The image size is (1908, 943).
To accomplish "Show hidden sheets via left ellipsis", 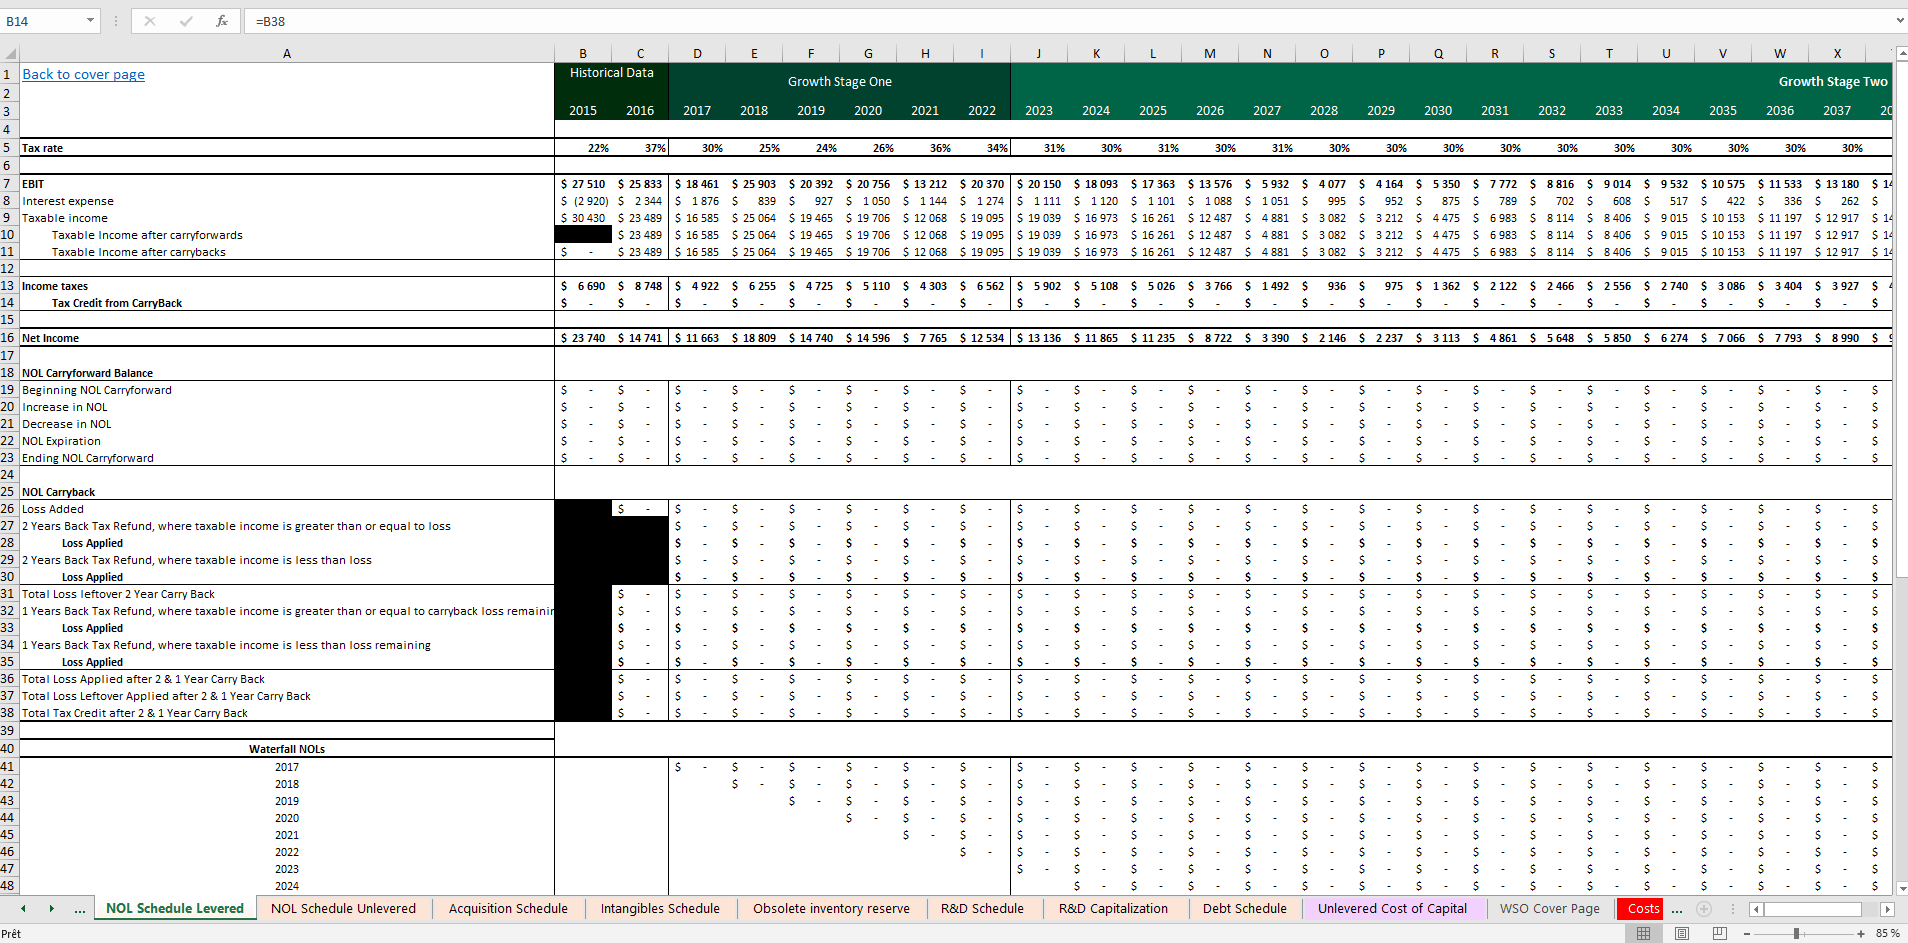I will (x=79, y=909).
